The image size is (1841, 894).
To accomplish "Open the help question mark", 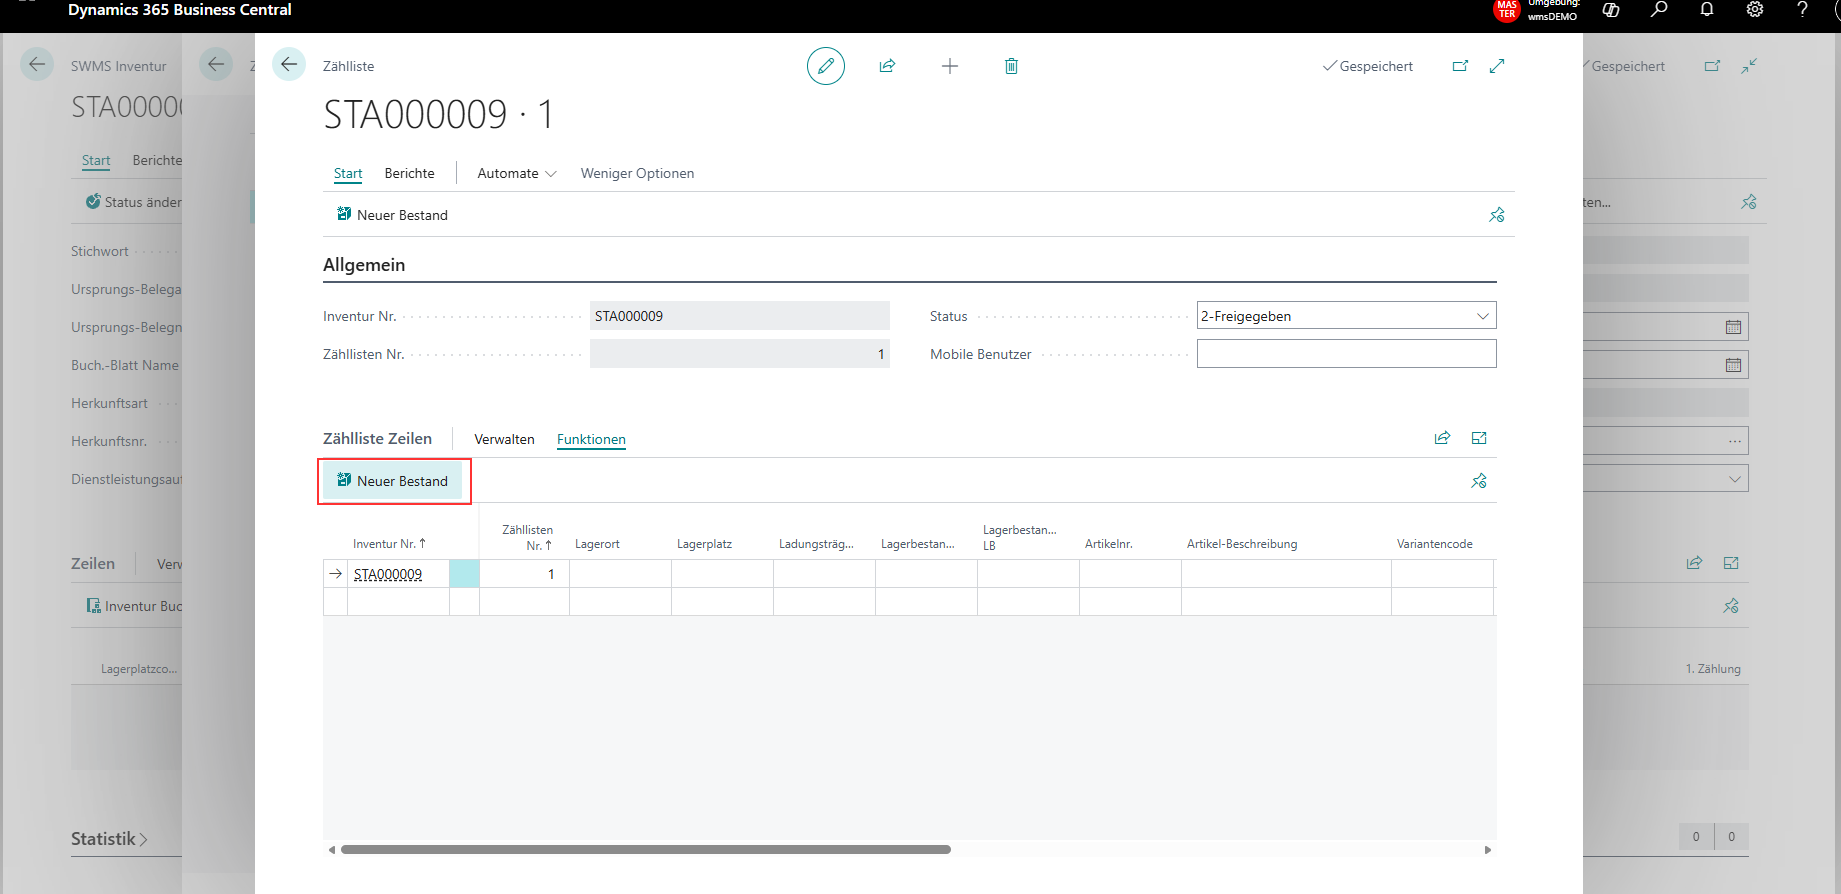I will coord(1802,10).
